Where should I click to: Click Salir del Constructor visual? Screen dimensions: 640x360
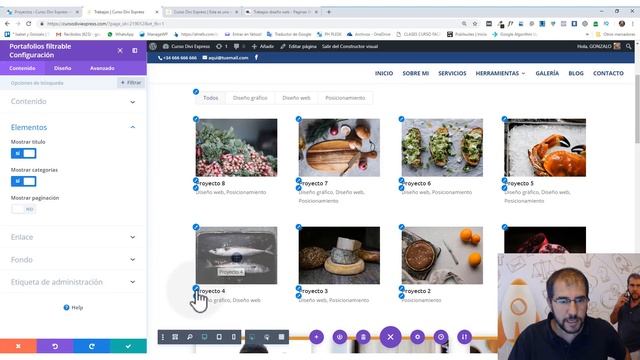(x=350, y=47)
